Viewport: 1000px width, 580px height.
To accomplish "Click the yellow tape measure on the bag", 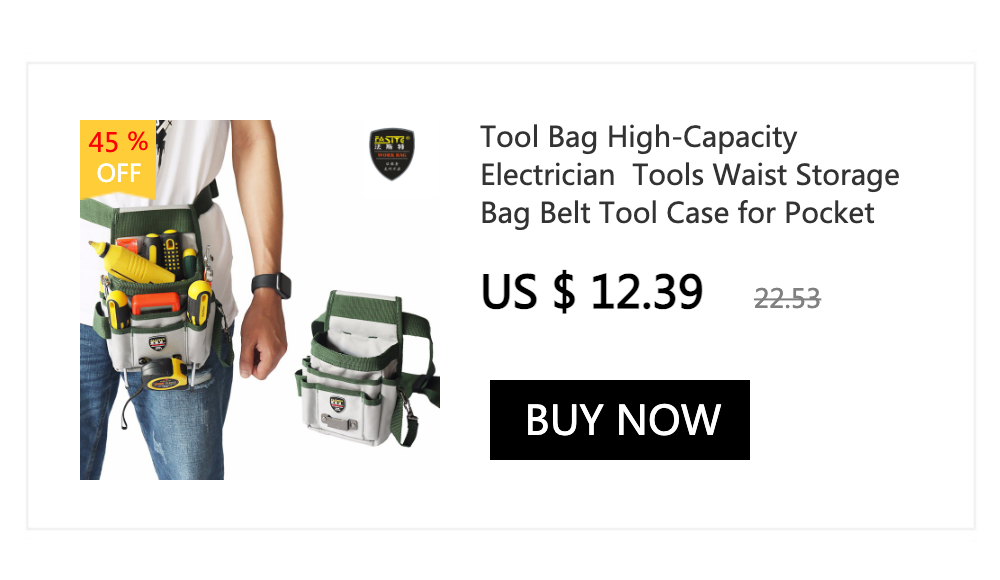I will point(166,376).
